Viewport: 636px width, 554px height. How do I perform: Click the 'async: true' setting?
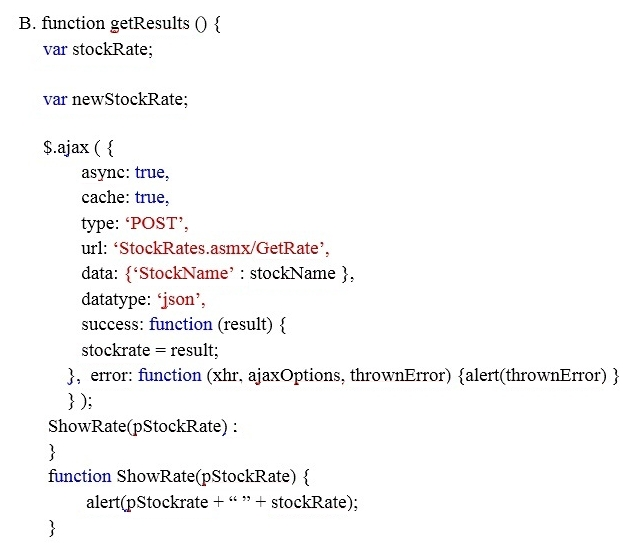[x=125, y=172]
